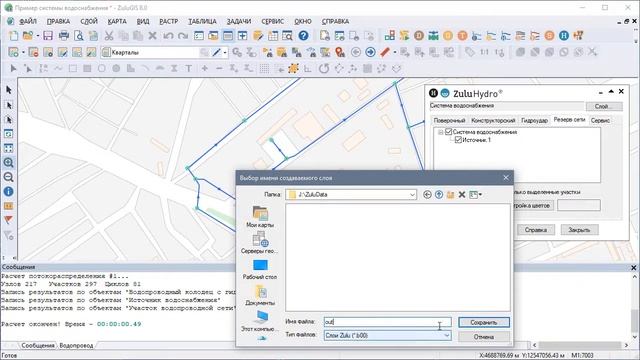Click the Справка button in ZuluHydro
The width and height of the screenshot is (640, 360).
536,230
